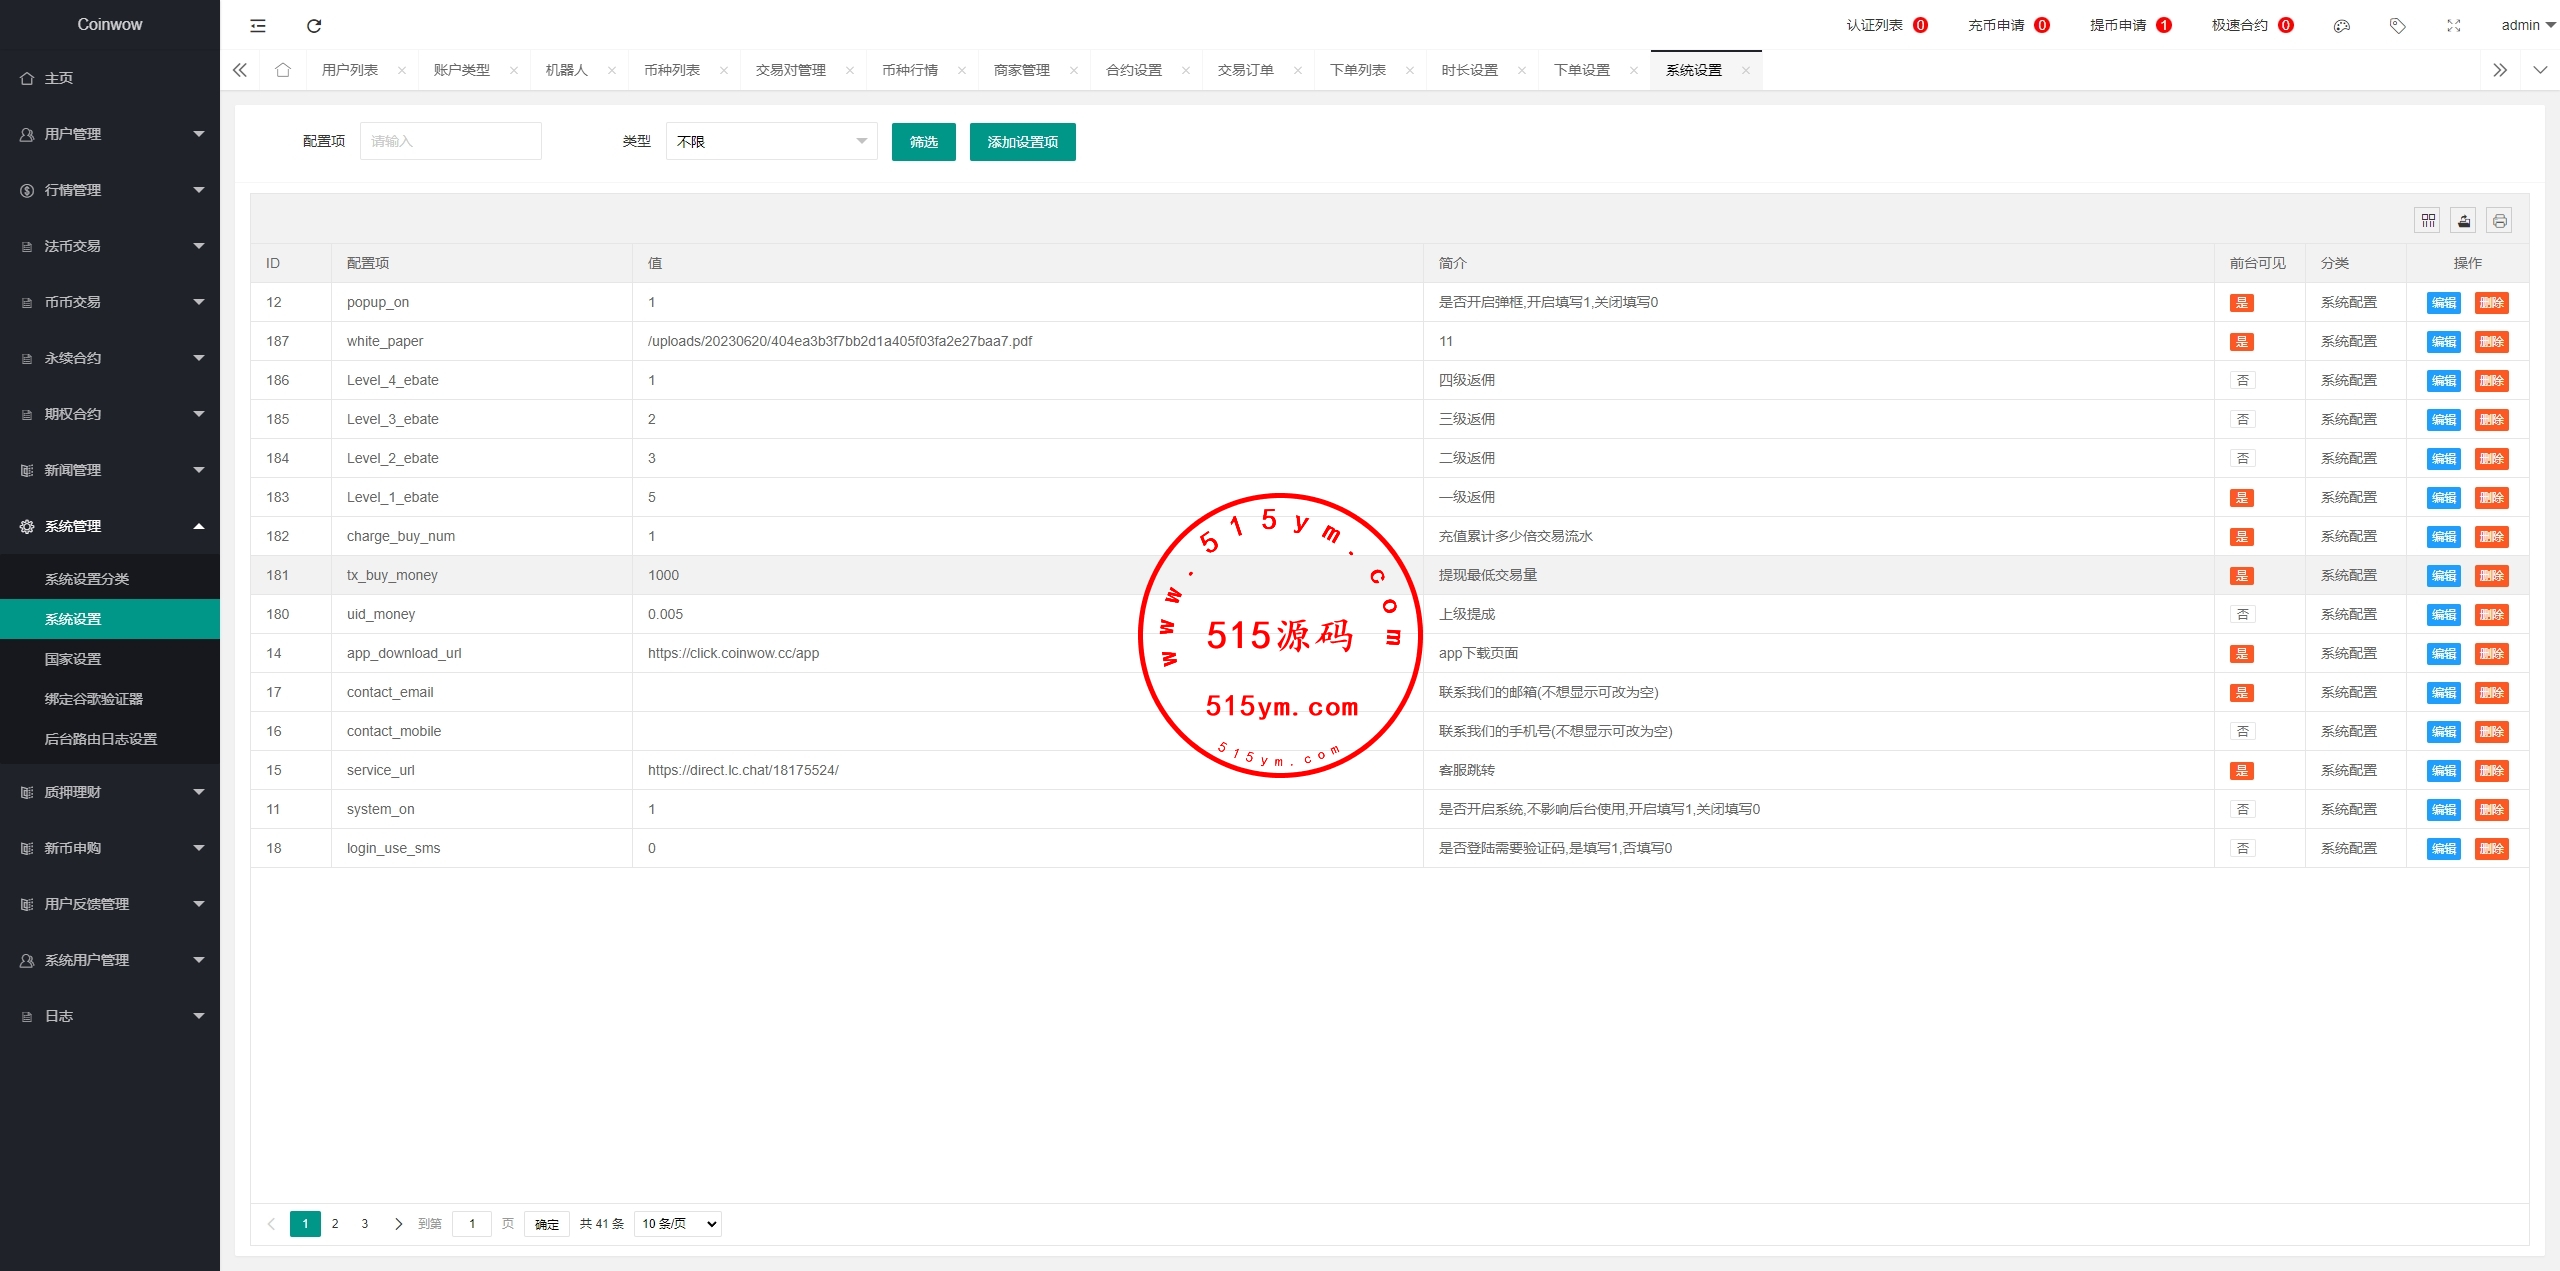Click the 添加设置项 button

(1022, 142)
